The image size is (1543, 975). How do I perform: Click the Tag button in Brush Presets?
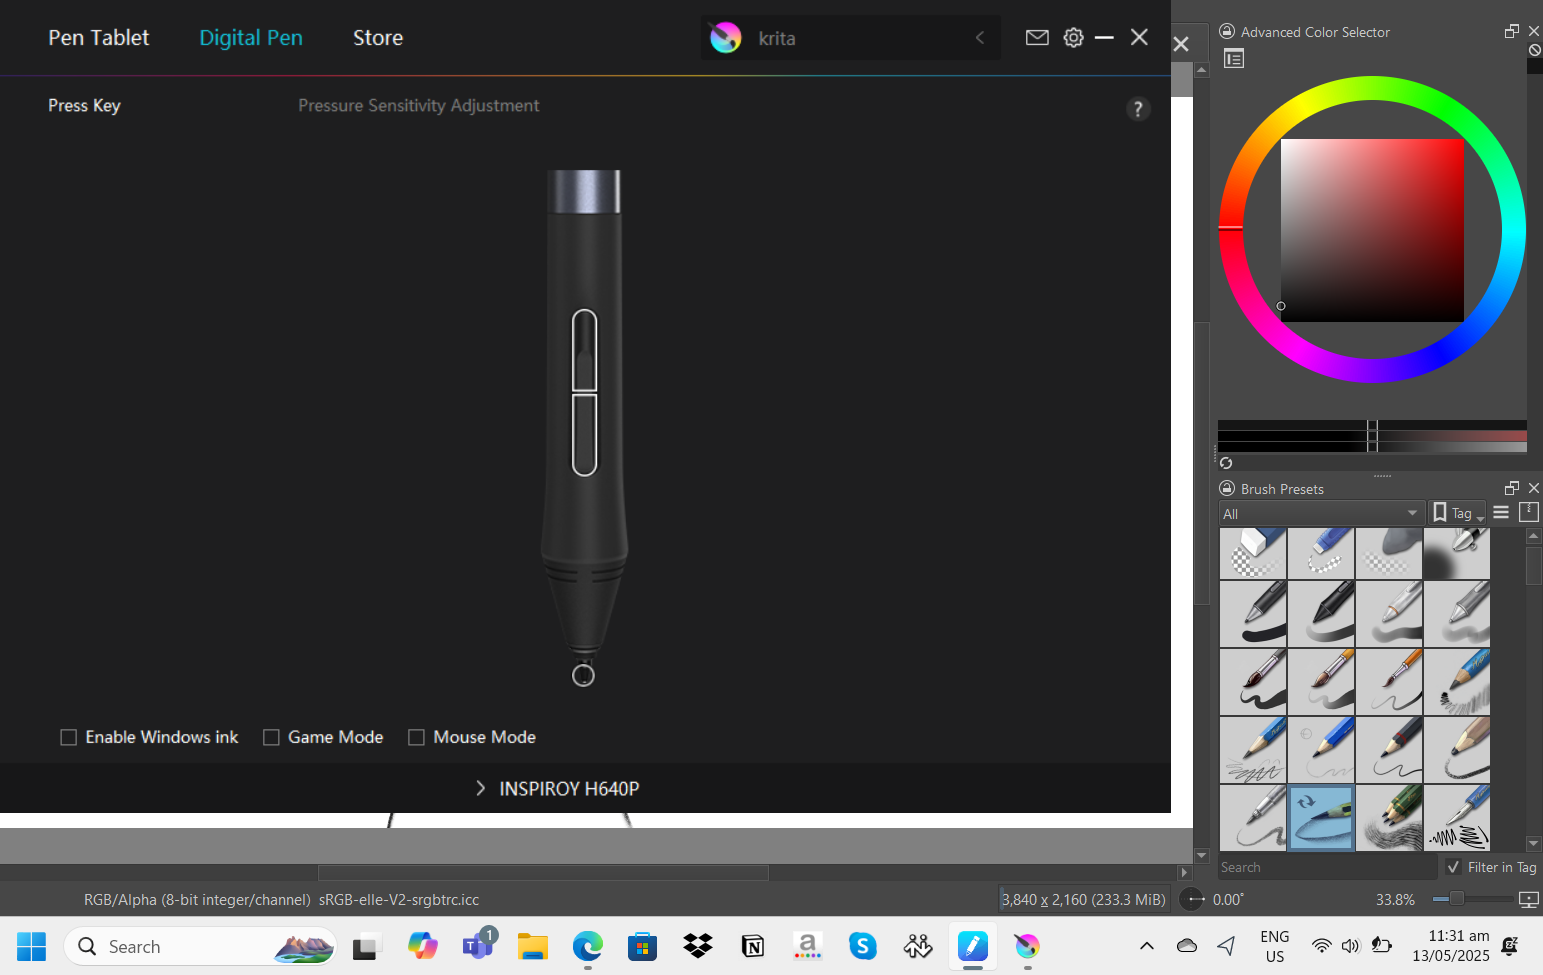1456,513
